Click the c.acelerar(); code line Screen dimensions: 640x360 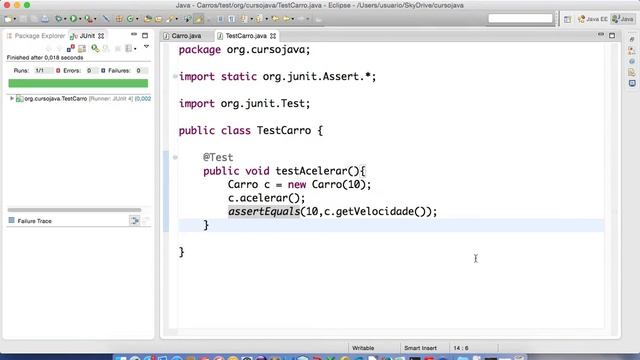pyautogui.click(x=267, y=198)
